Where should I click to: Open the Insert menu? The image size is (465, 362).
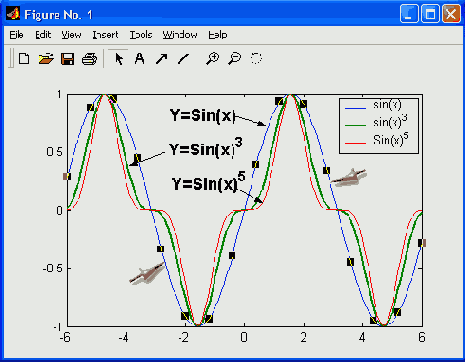(105, 35)
